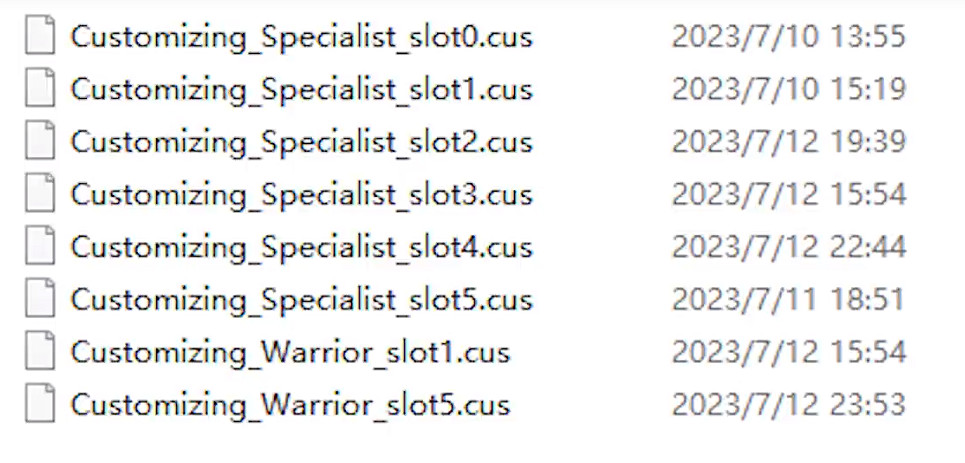Screen dimensions: 965x463
Task: Select the Customizing_Specialist_slot4.cus file name
Action: (x=301, y=248)
